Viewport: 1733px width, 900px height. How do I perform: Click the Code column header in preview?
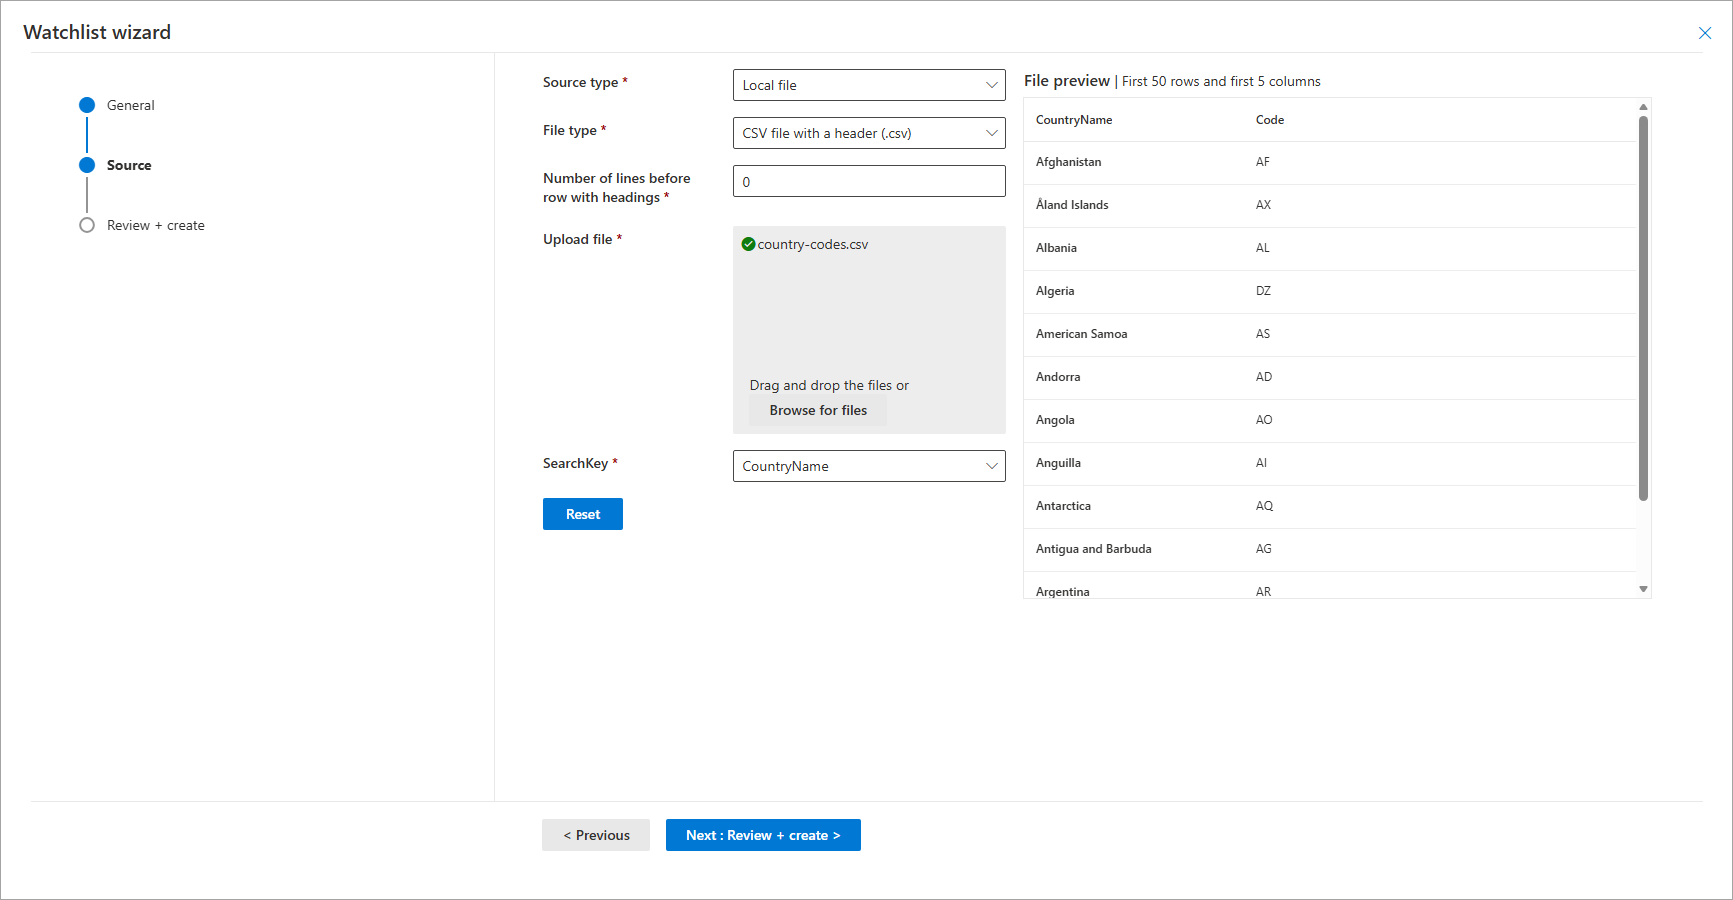click(1270, 120)
